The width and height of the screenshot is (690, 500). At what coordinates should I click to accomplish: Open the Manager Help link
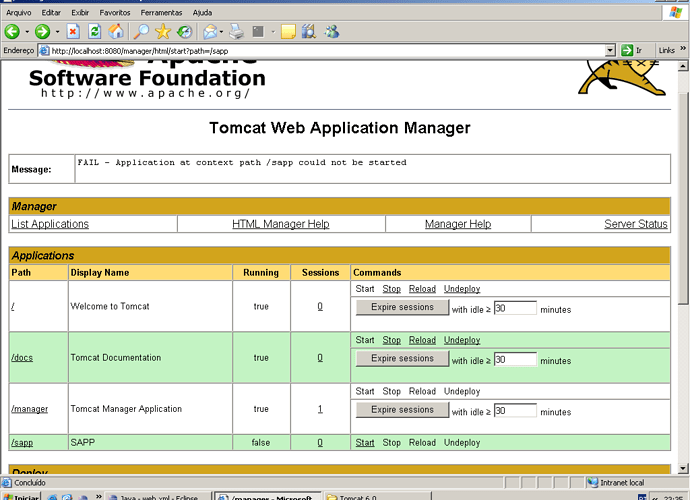click(x=458, y=224)
